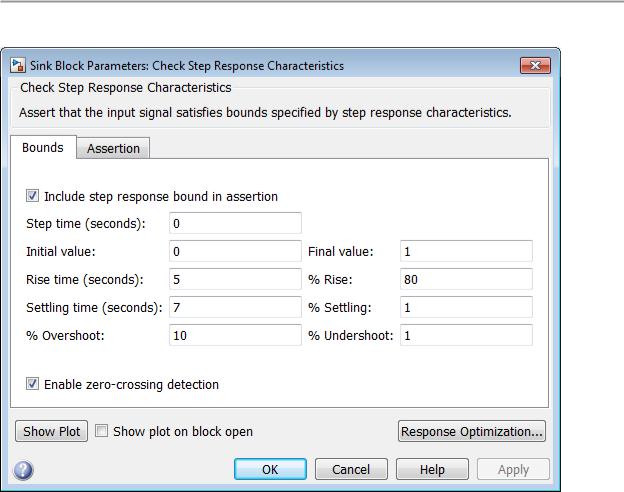The image size is (624, 492).
Task: Select the % Overshoot input box
Action: [x=235, y=335]
